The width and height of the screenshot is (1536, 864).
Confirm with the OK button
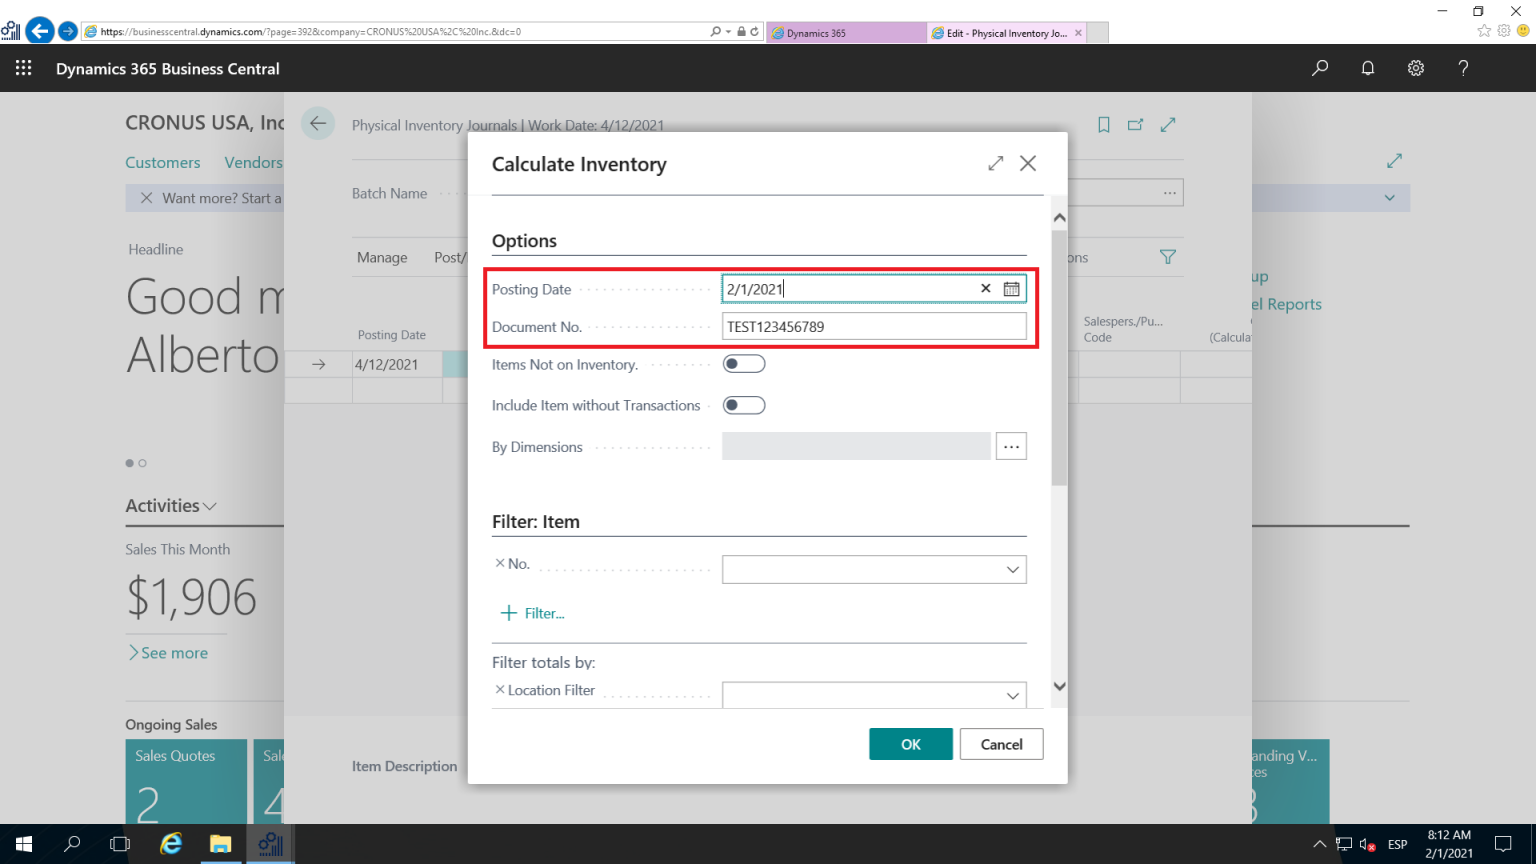pos(910,744)
